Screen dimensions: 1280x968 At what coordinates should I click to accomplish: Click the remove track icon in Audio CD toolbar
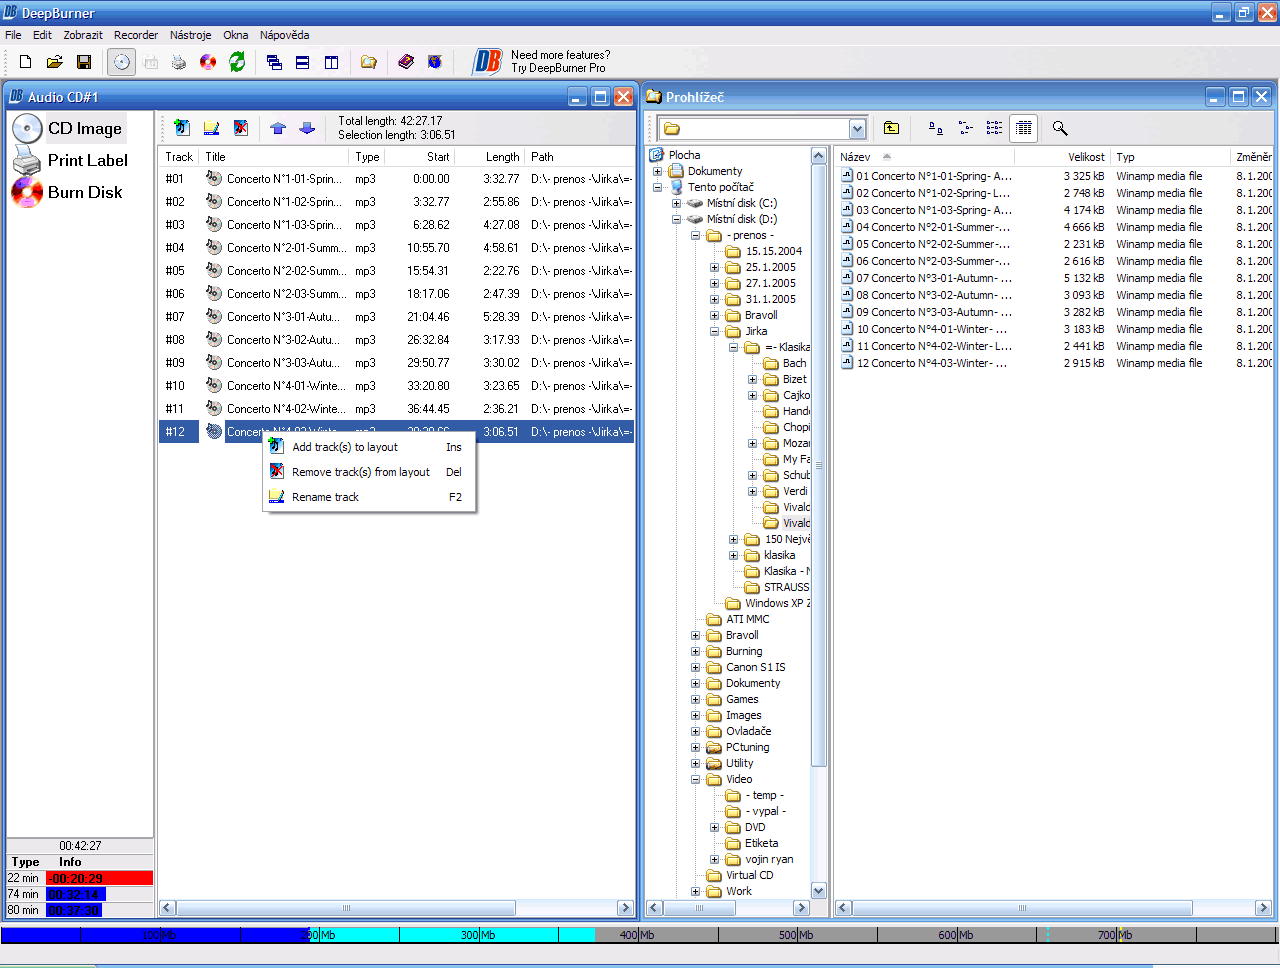[x=241, y=128]
